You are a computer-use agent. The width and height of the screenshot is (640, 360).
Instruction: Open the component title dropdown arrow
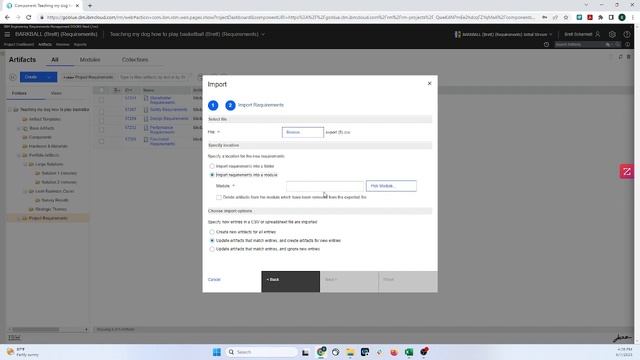click(x=263, y=34)
